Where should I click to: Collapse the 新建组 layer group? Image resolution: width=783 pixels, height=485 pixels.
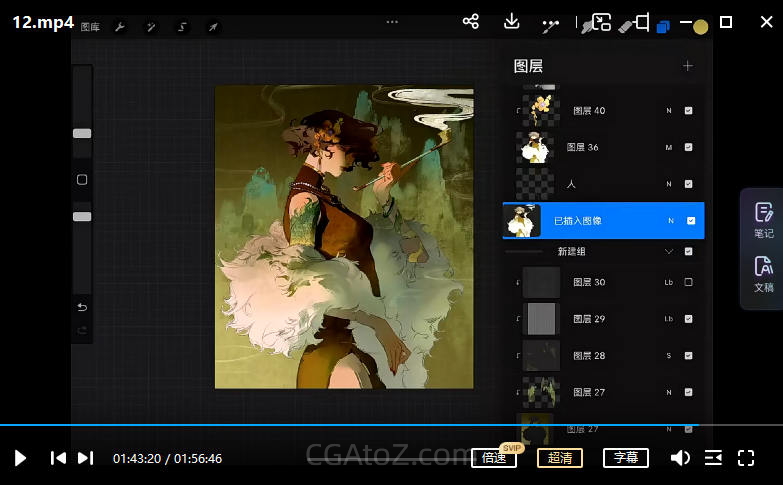point(670,252)
